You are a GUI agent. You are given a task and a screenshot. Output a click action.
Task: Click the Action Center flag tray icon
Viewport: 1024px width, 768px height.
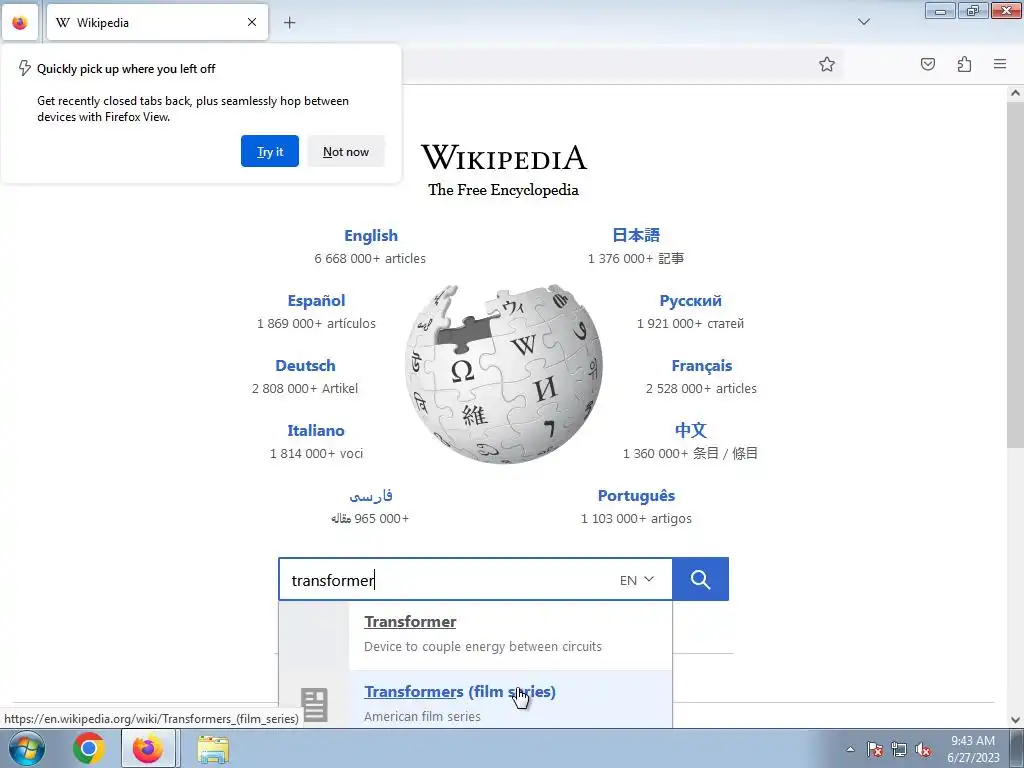tap(875, 749)
